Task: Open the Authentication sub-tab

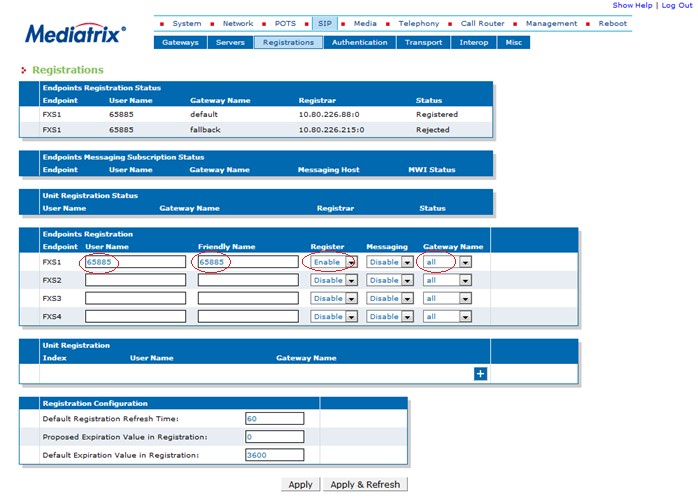Action: [360, 42]
